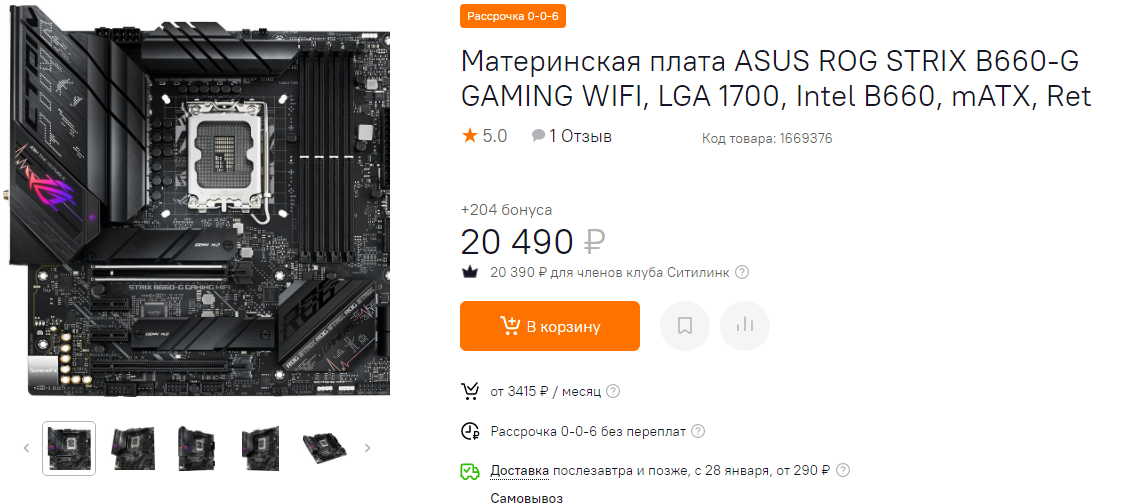Select the third motherboard thumbnail
This screenshot has height=504, width=1126.
[x=197, y=448]
